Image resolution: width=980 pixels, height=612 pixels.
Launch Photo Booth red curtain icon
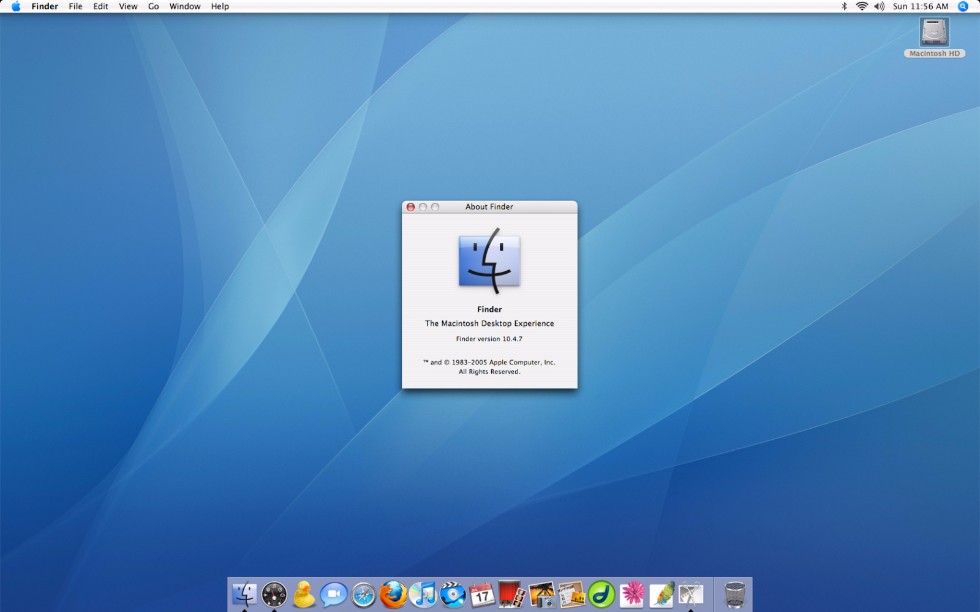coord(512,594)
